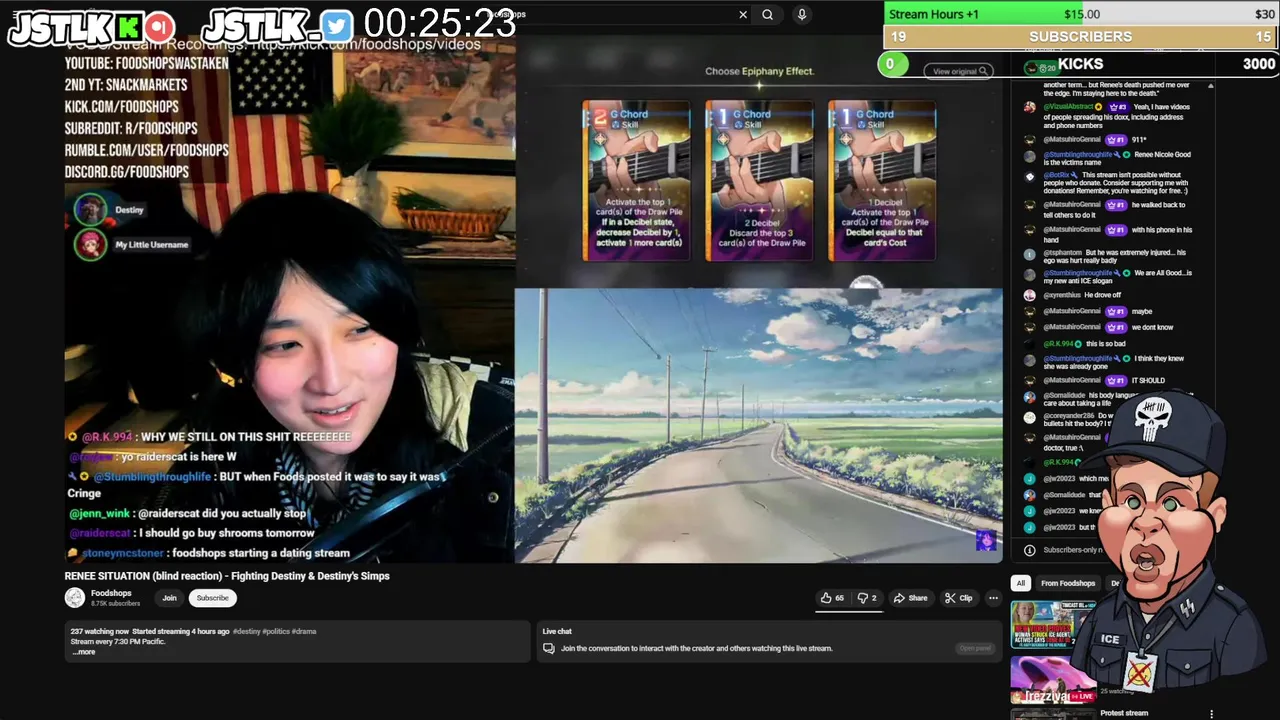Click the @tsphantom username in chat

coord(1063,253)
